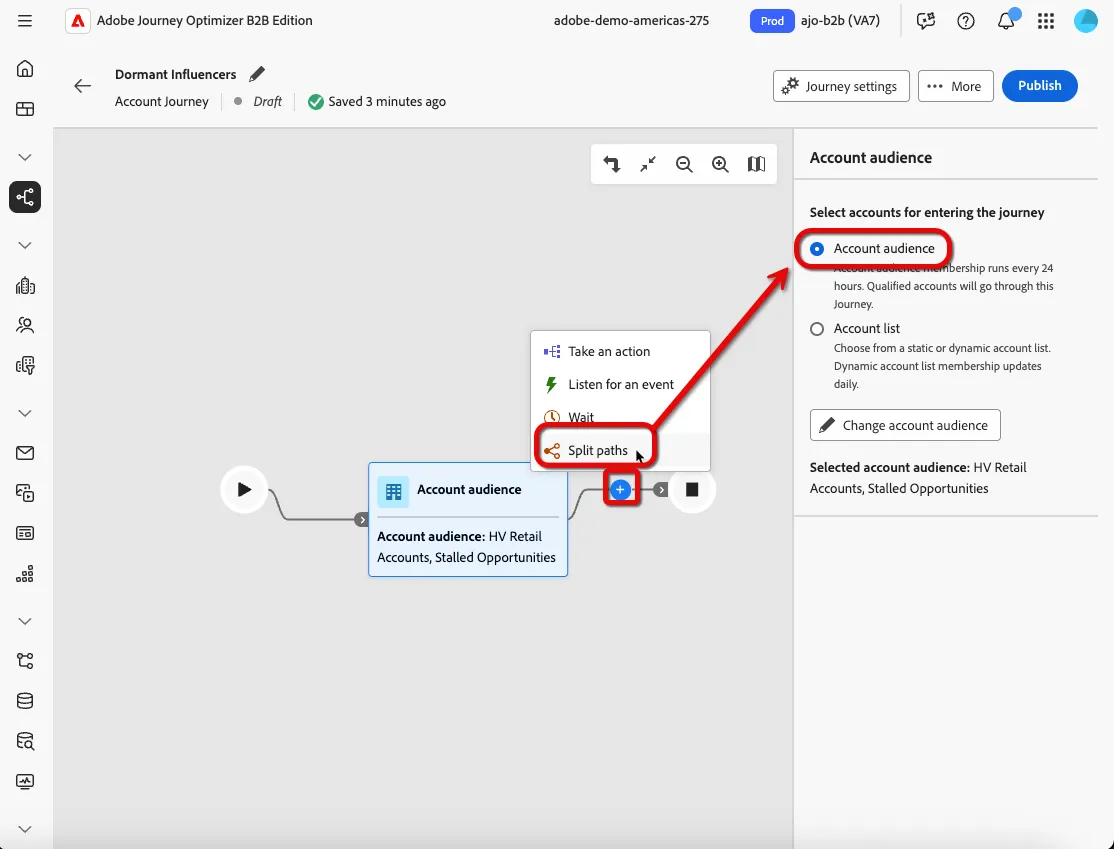Open Journey settings
The image size is (1114, 849).
coord(841,86)
